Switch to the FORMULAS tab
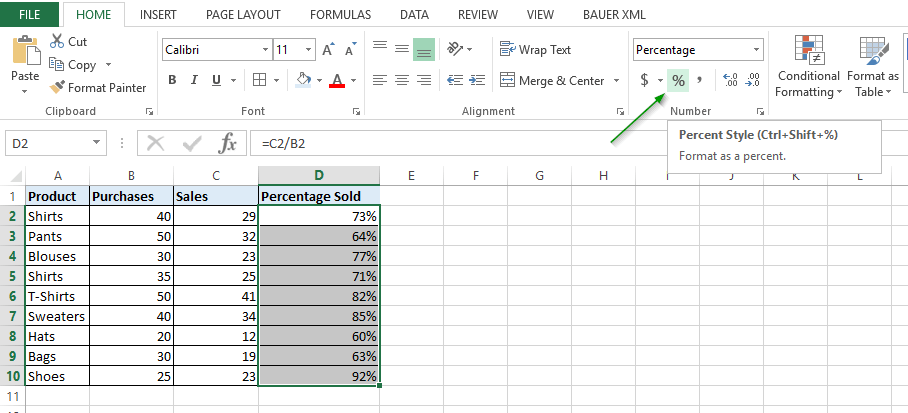The height and width of the screenshot is (413, 908). [x=340, y=15]
